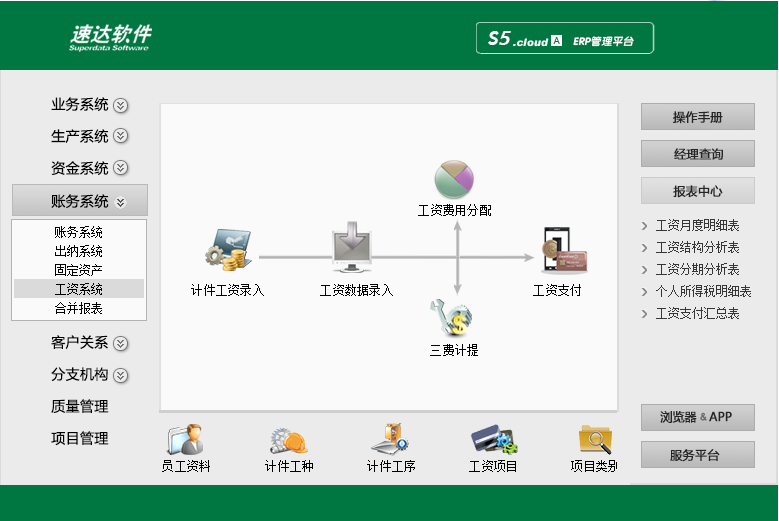Open the 工资结构分析表 report link

tap(698, 247)
